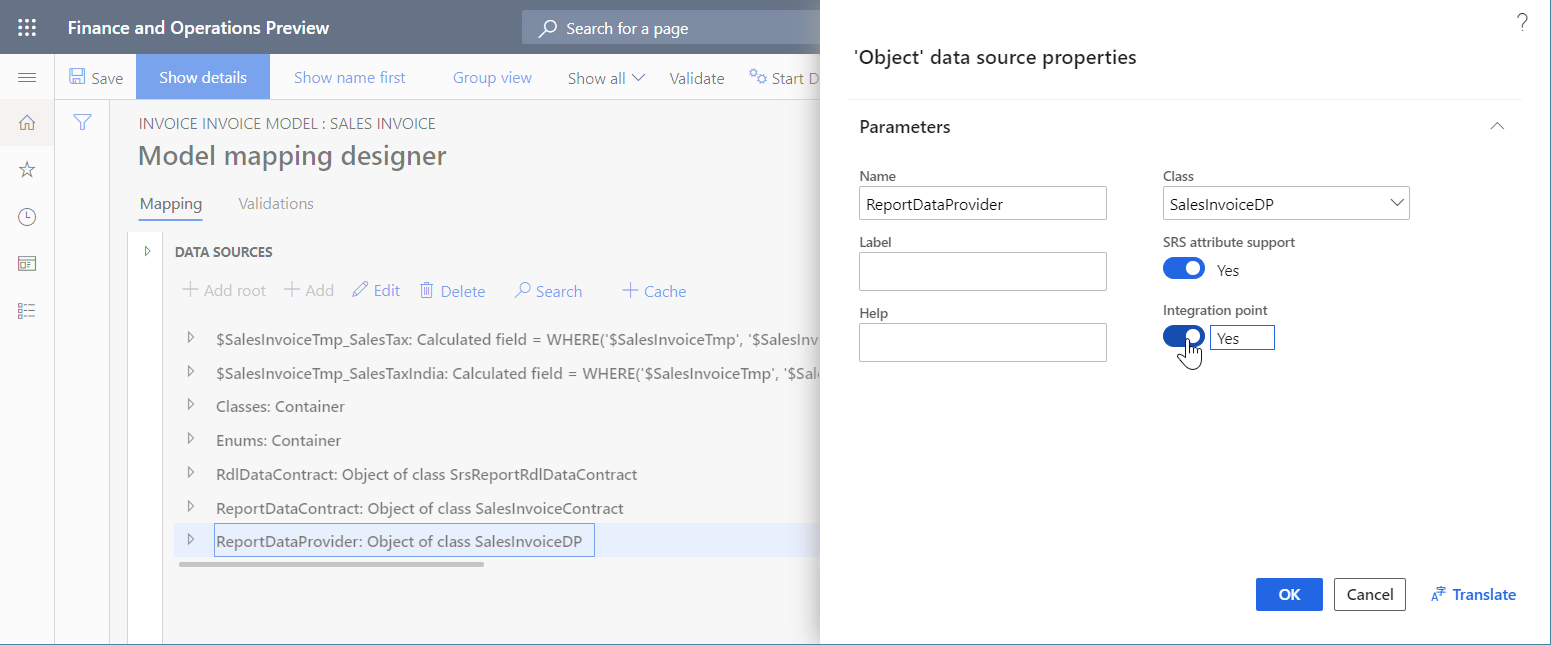Click the hamburger menu icon
Viewport: 1551px width, 645px height.
point(26,76)
